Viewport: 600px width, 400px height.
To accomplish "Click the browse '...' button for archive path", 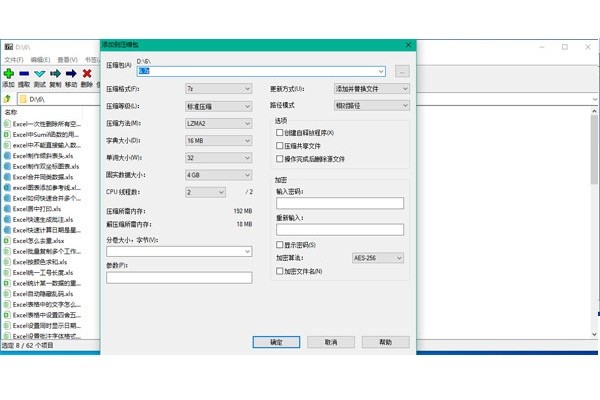I will pyautogui.click(x=401, y=72).
